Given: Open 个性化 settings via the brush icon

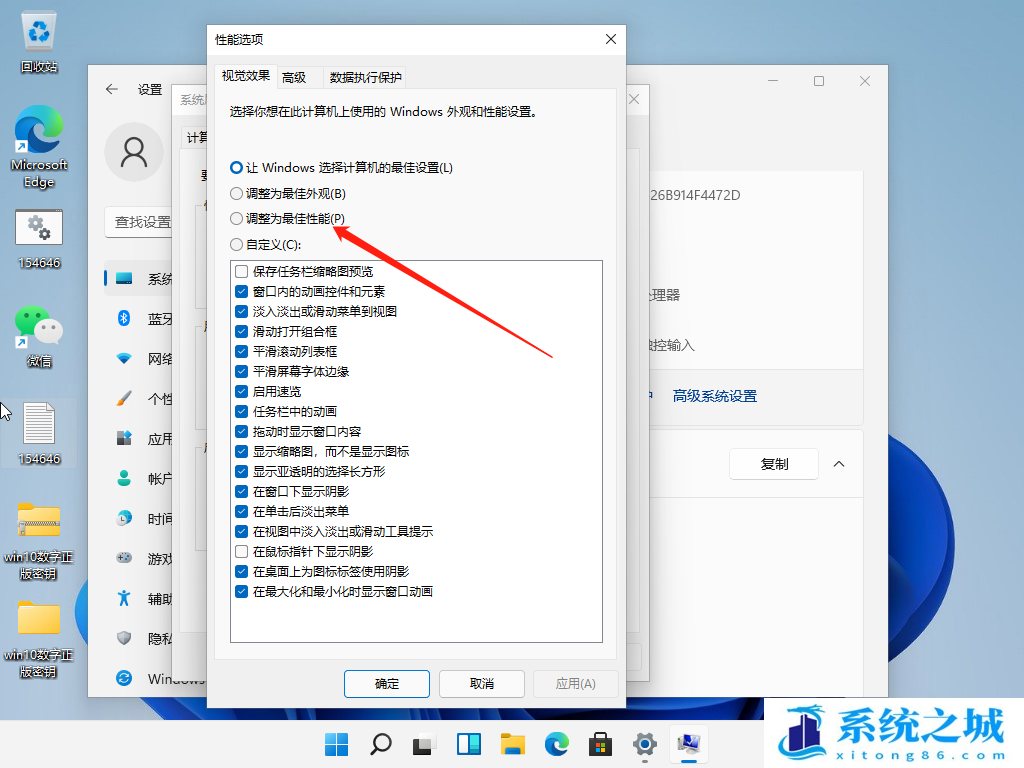Looking at the screenshot, I should pyautogui.click(x=122, y=399).
